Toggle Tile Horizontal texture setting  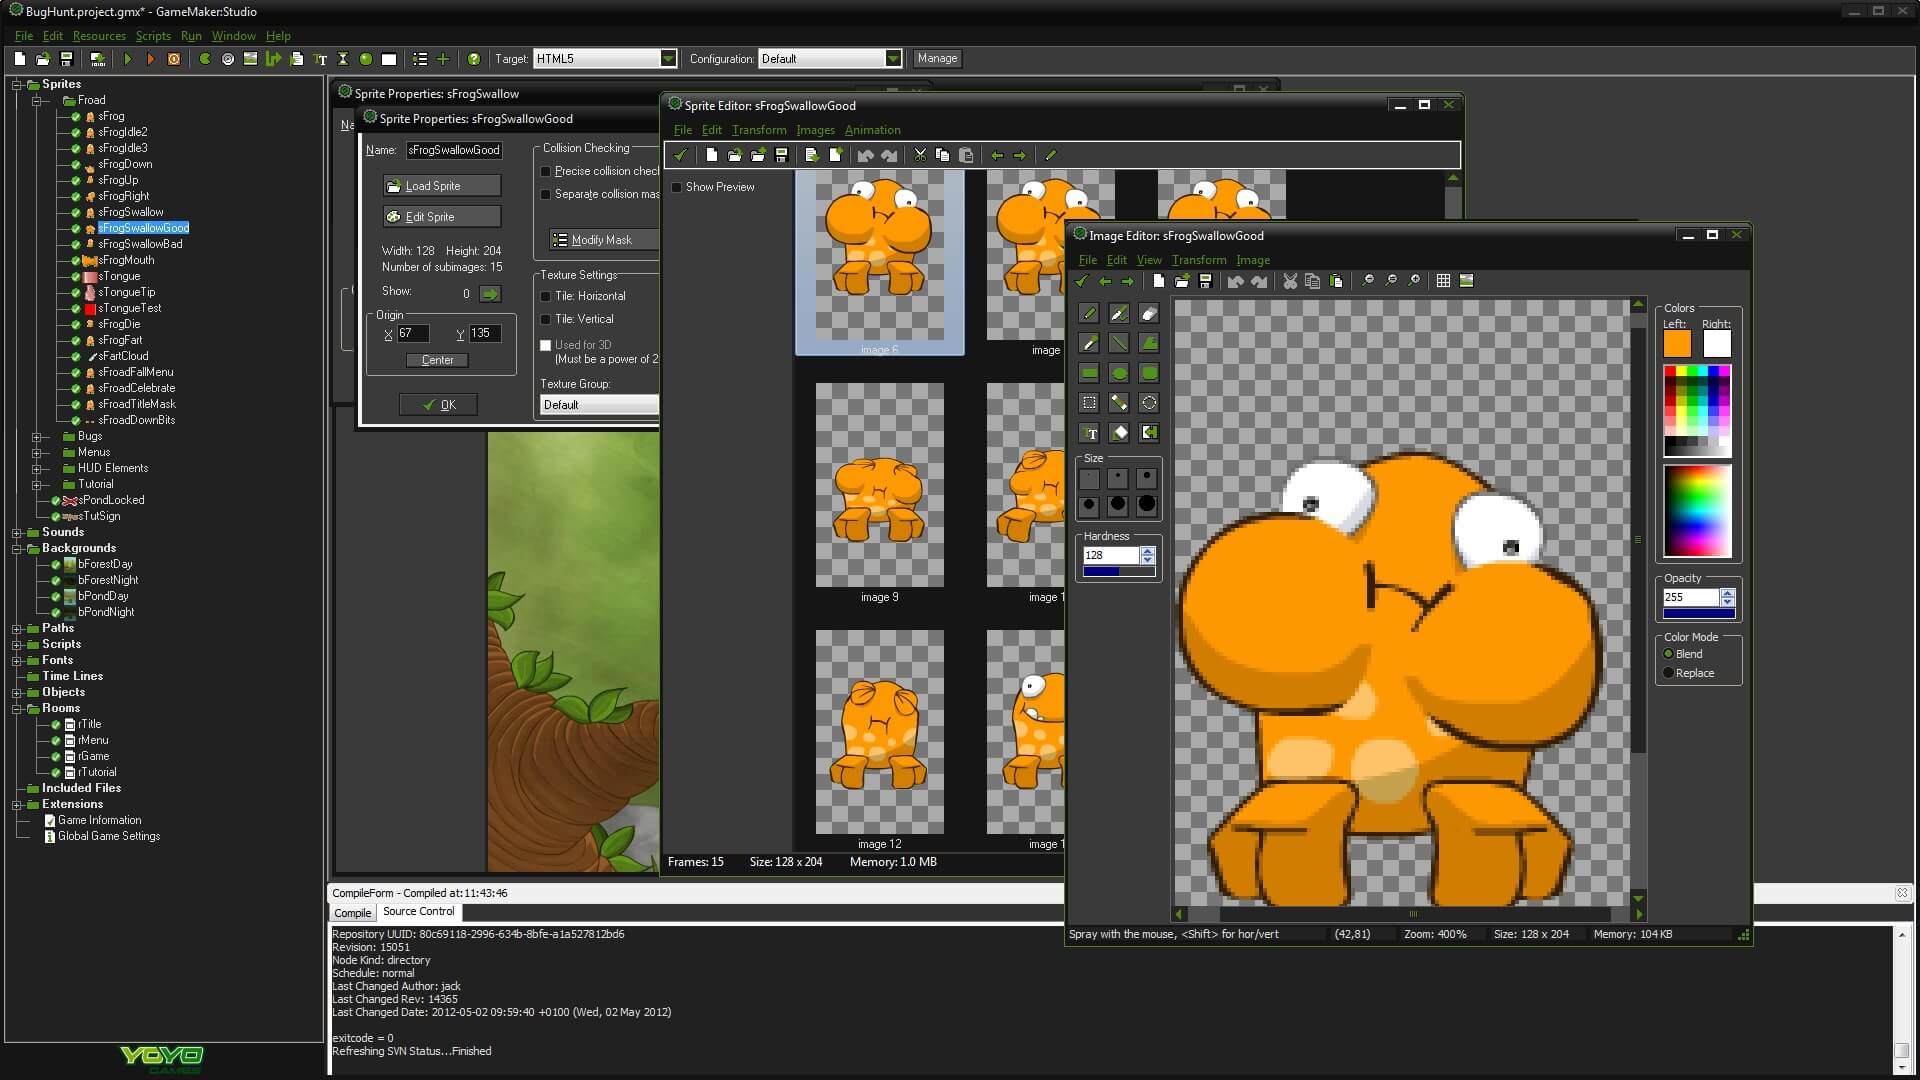pos(546,295)
